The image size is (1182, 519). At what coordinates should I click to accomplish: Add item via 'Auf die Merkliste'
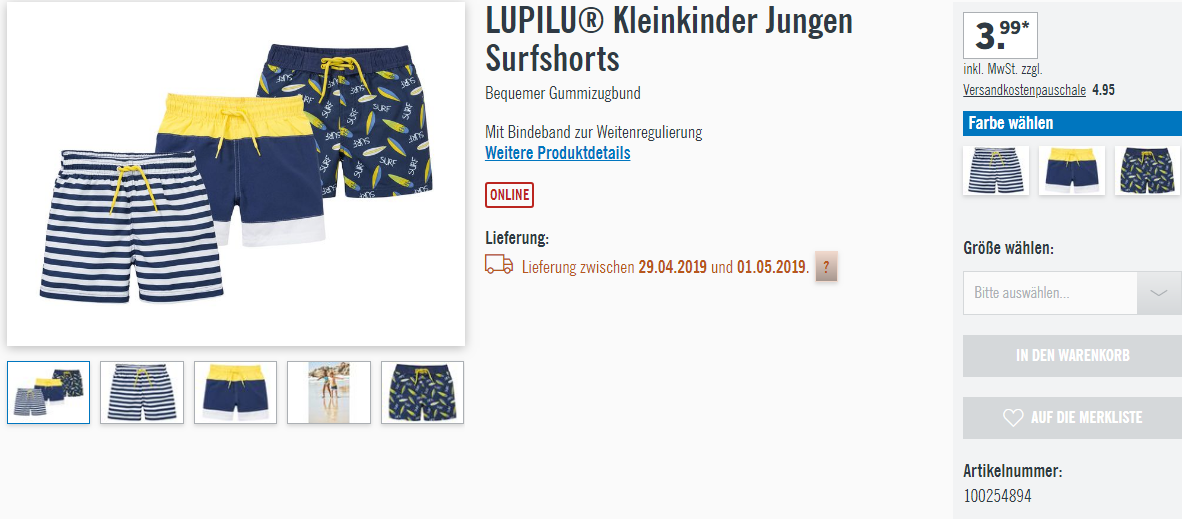1072,418
